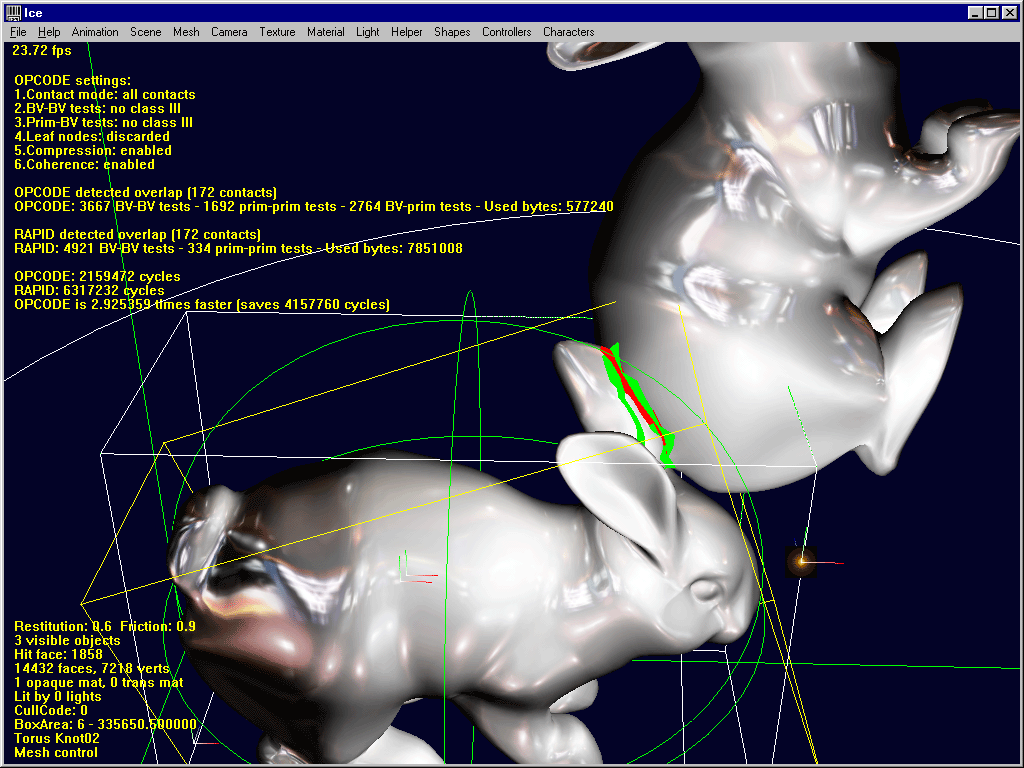Open the Material menu
The width and height of the screenshot is (1024, 768).
[326, 32]
